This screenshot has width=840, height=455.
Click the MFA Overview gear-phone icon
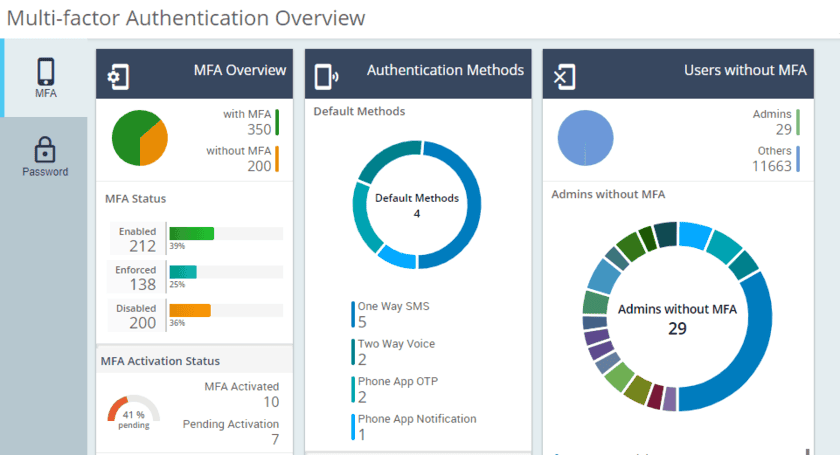pyautogui.click(x=118, y=76)
